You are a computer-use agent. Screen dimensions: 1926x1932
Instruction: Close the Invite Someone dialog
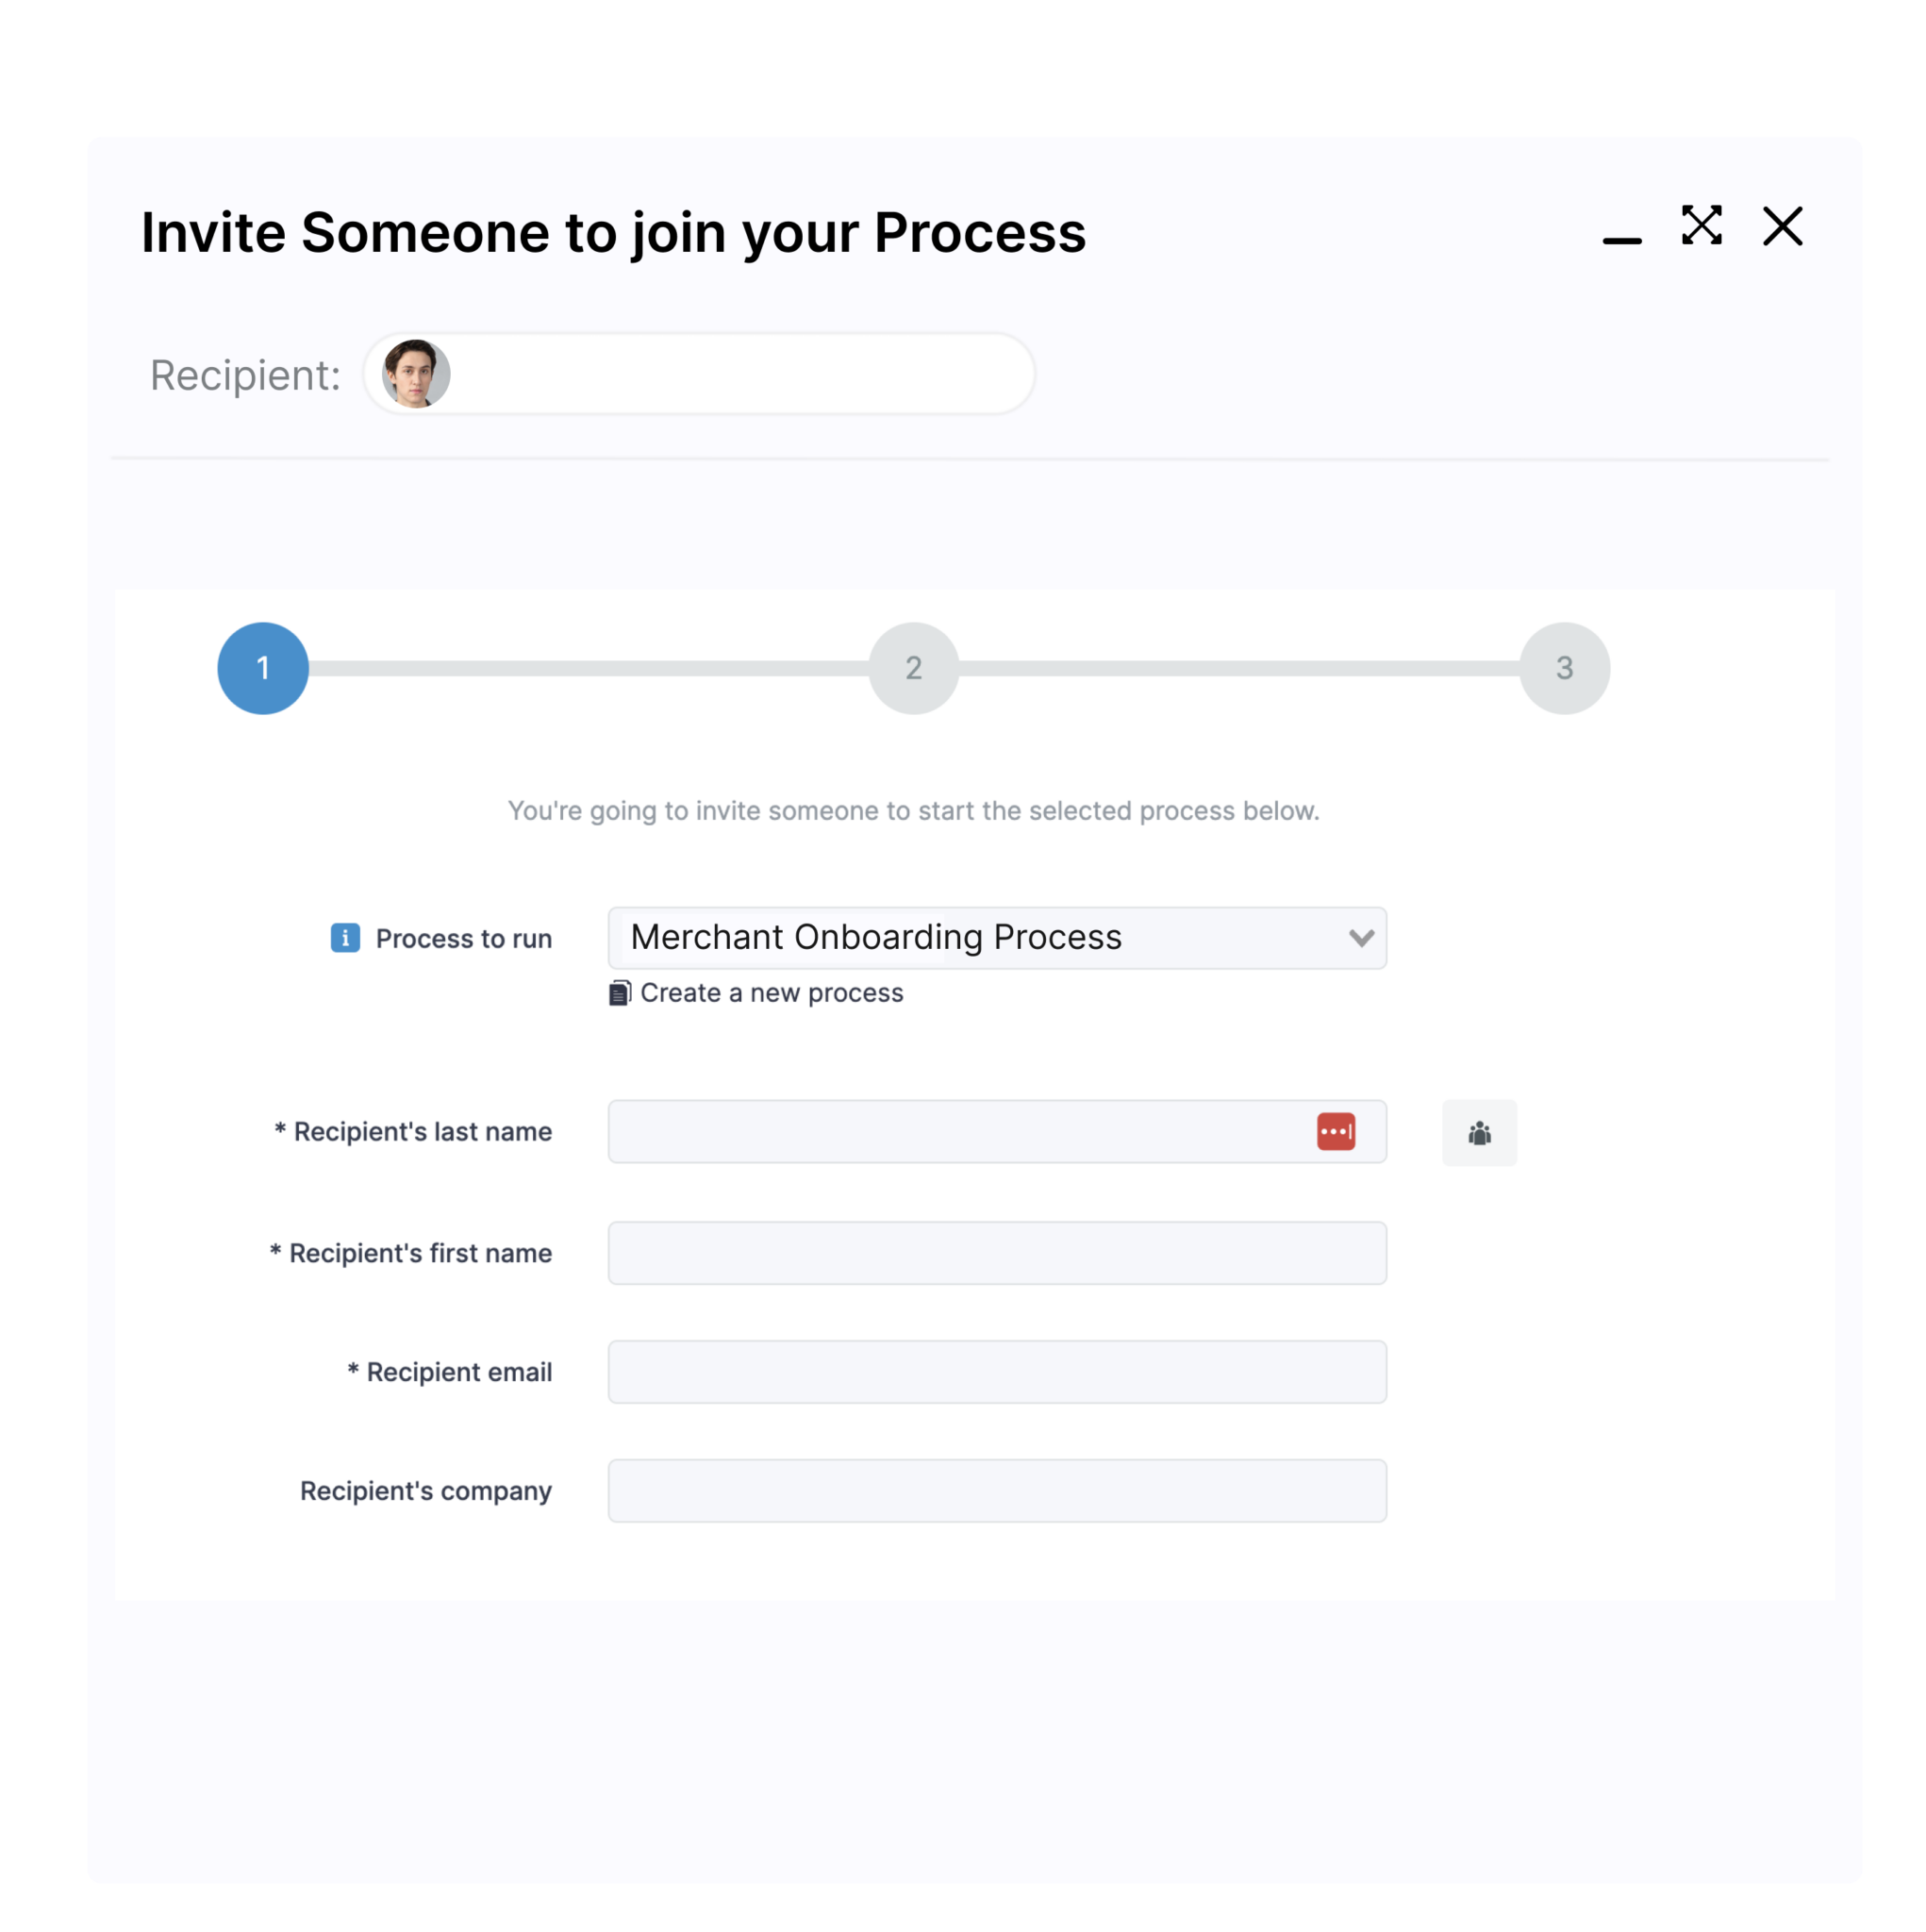coord(1781,227)
